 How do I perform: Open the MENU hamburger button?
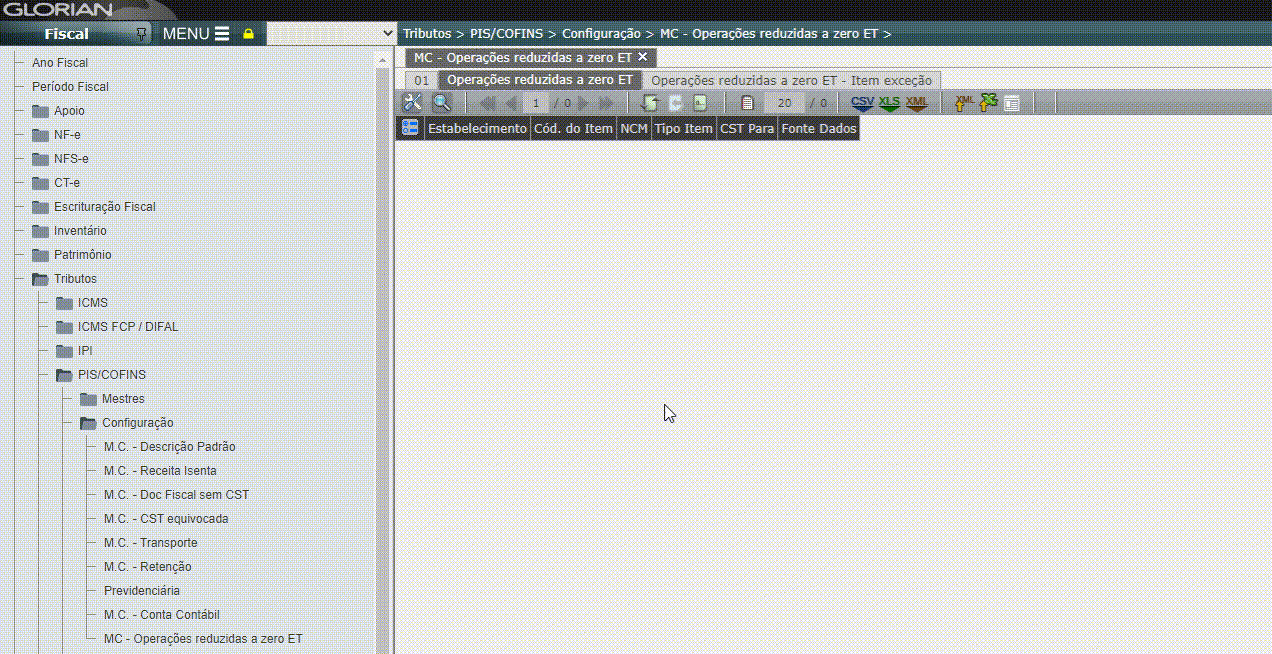point(196,34)
